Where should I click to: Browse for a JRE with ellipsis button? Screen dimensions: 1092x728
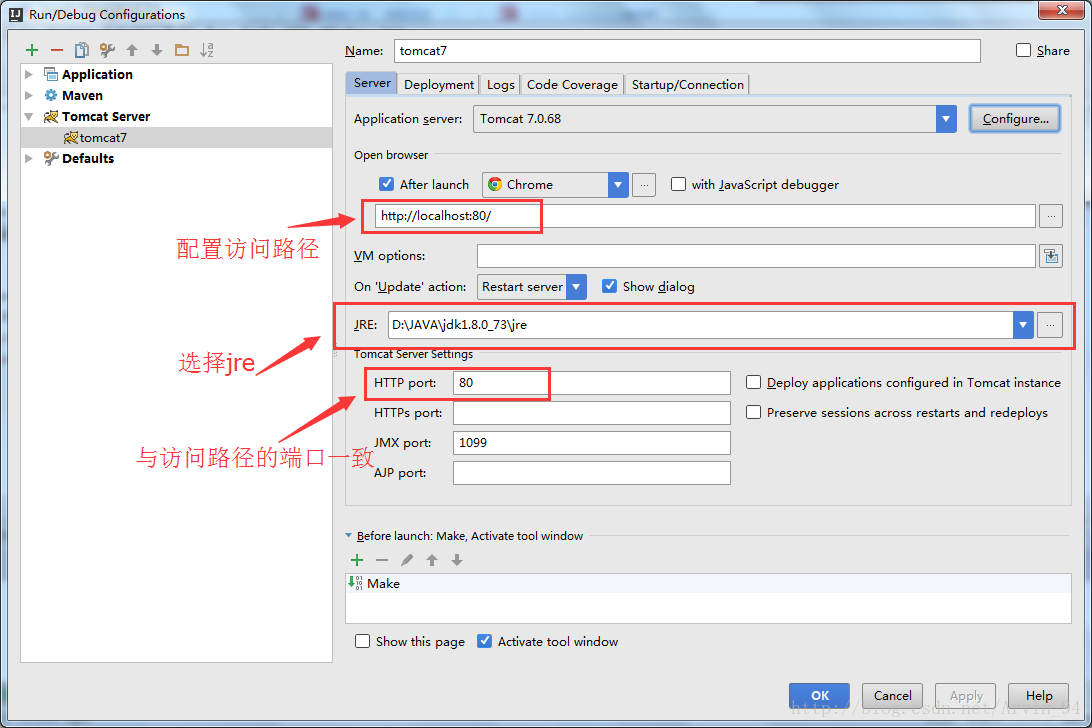coord(1050,325)
